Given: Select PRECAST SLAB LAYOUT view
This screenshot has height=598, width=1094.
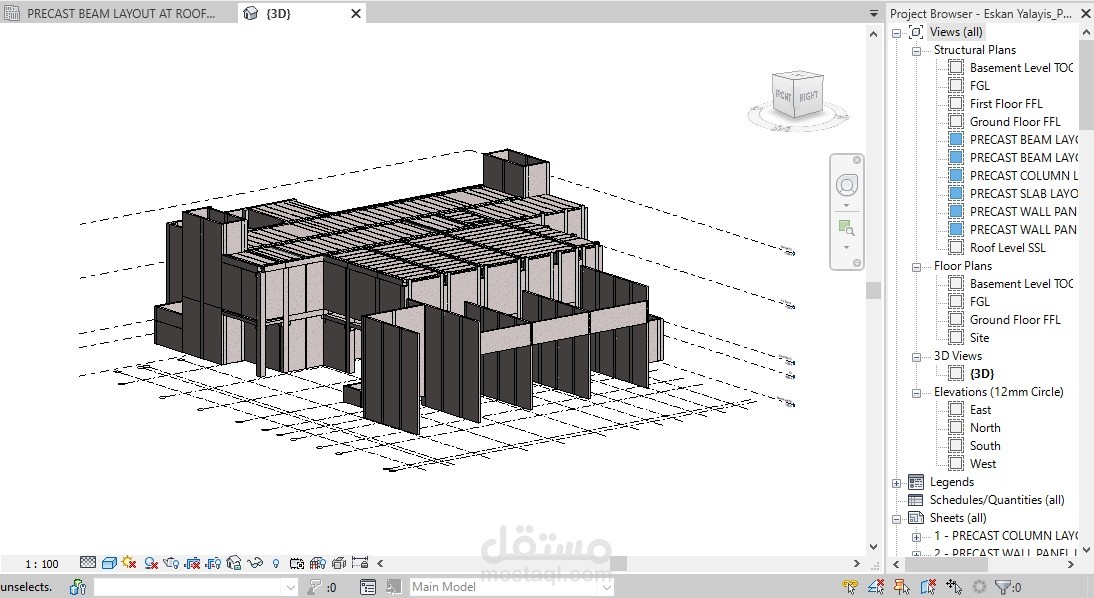Looking at the screenshot, I should [1023, 193].
